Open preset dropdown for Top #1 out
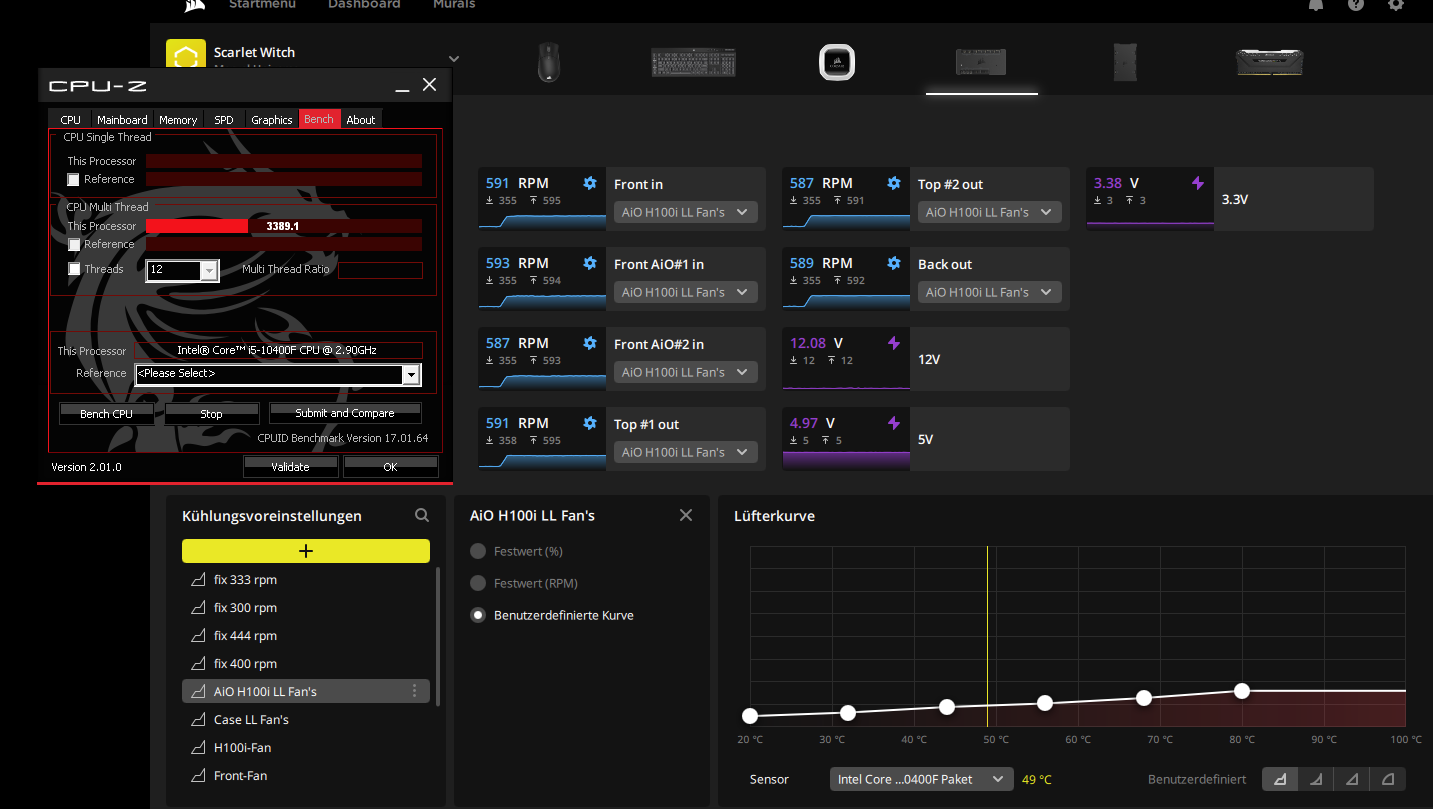Screen dimensions: 1433x809 (x=685, y=452)
